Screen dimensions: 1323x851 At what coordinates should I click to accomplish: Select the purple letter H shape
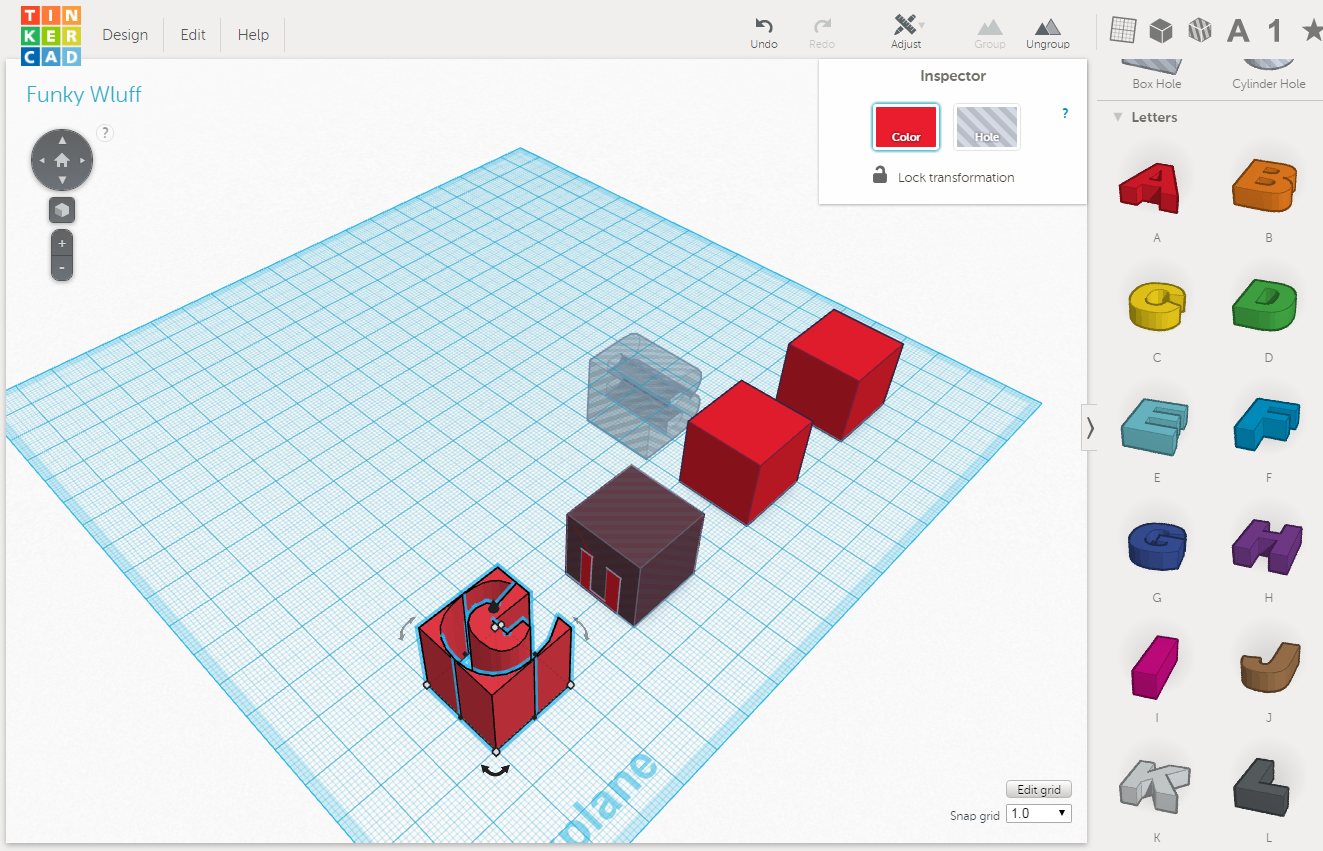tap(1265, 545)
